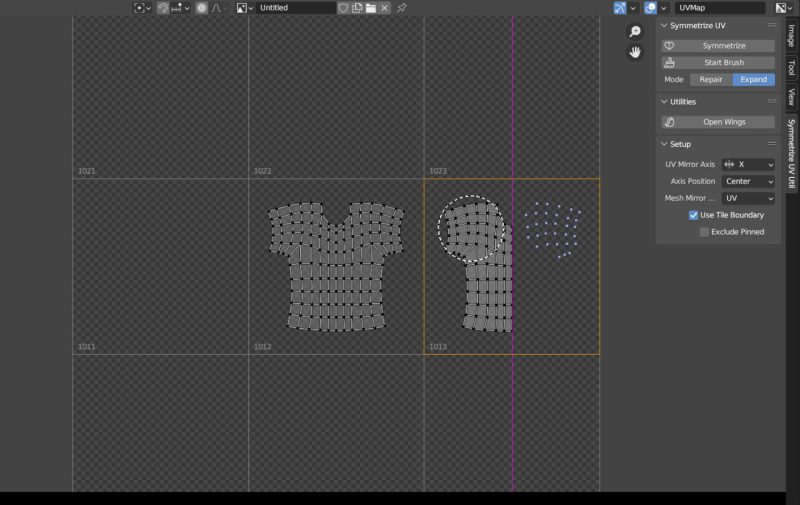800x505 pixels.
Task: Open the UV Mirror Axis dropdown
Action: point(748,164)
